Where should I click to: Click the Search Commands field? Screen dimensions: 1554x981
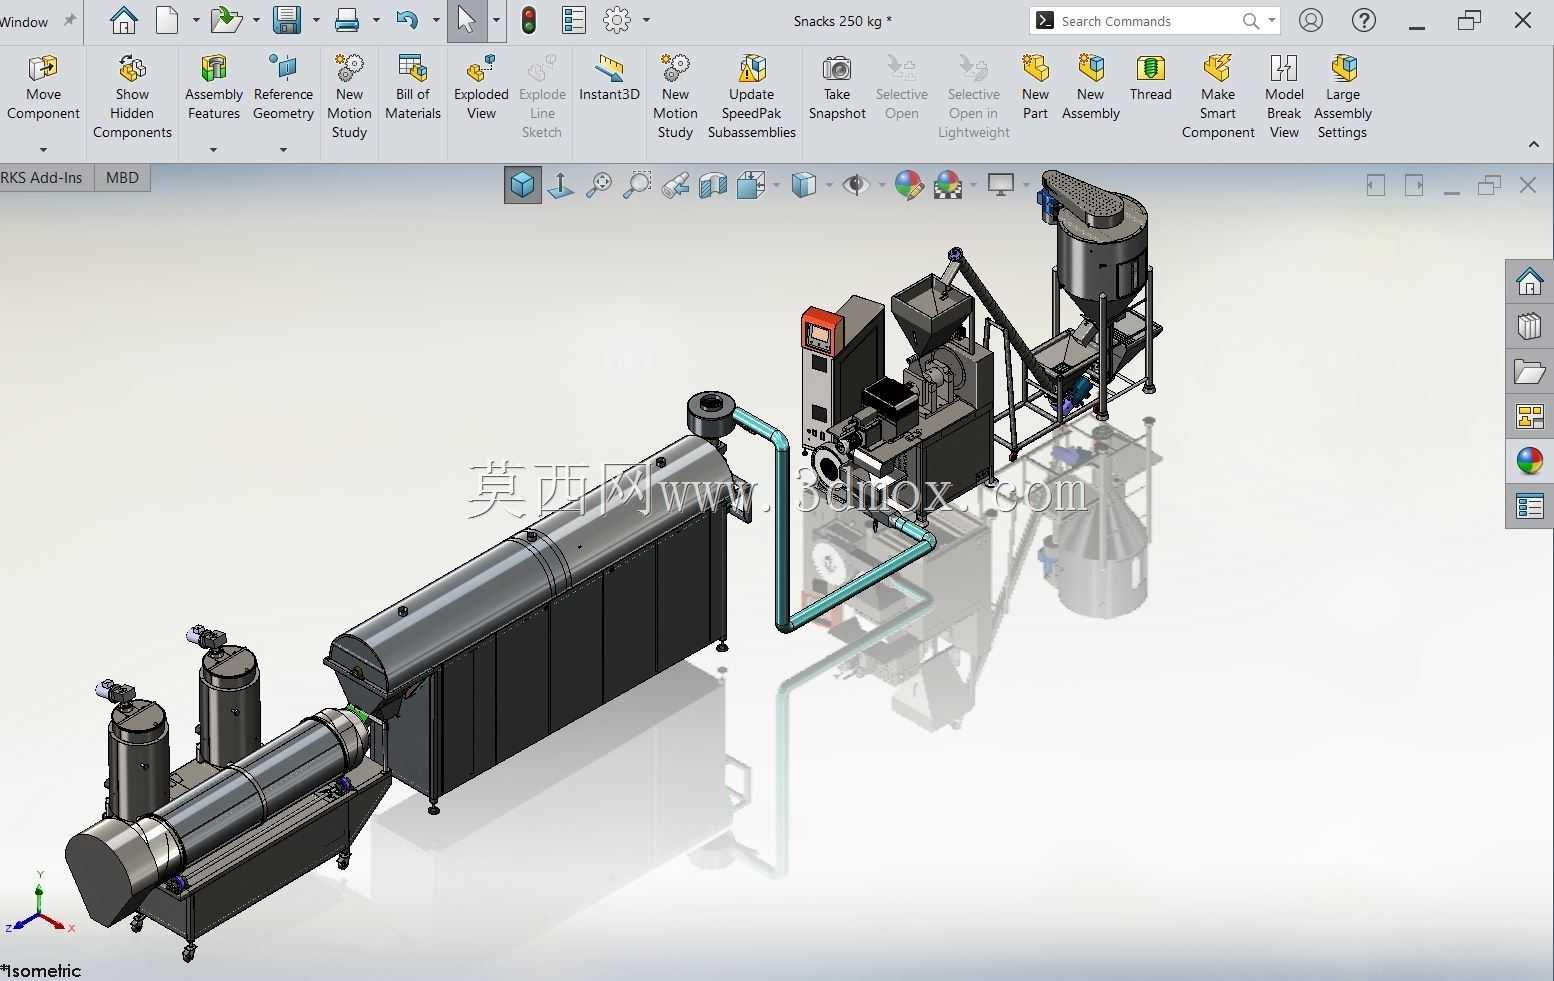[1147, 21]
